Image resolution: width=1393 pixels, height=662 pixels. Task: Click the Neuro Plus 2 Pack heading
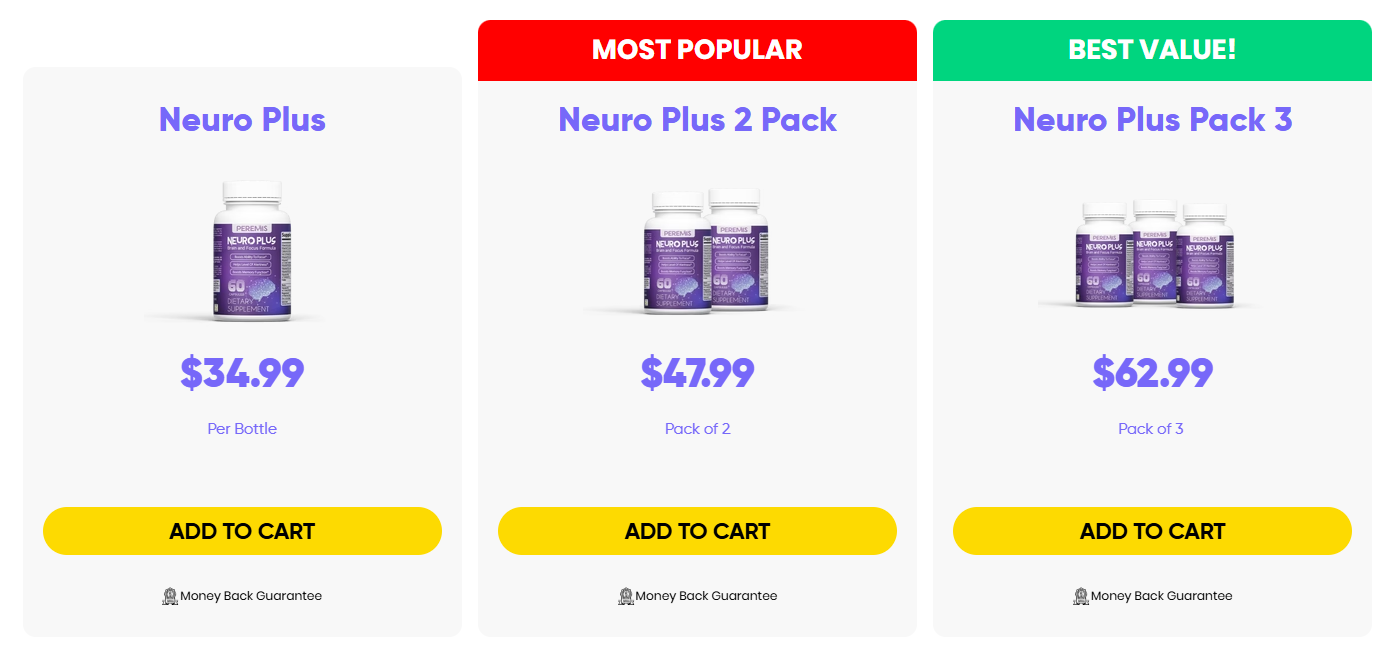[x=697, y=120]
